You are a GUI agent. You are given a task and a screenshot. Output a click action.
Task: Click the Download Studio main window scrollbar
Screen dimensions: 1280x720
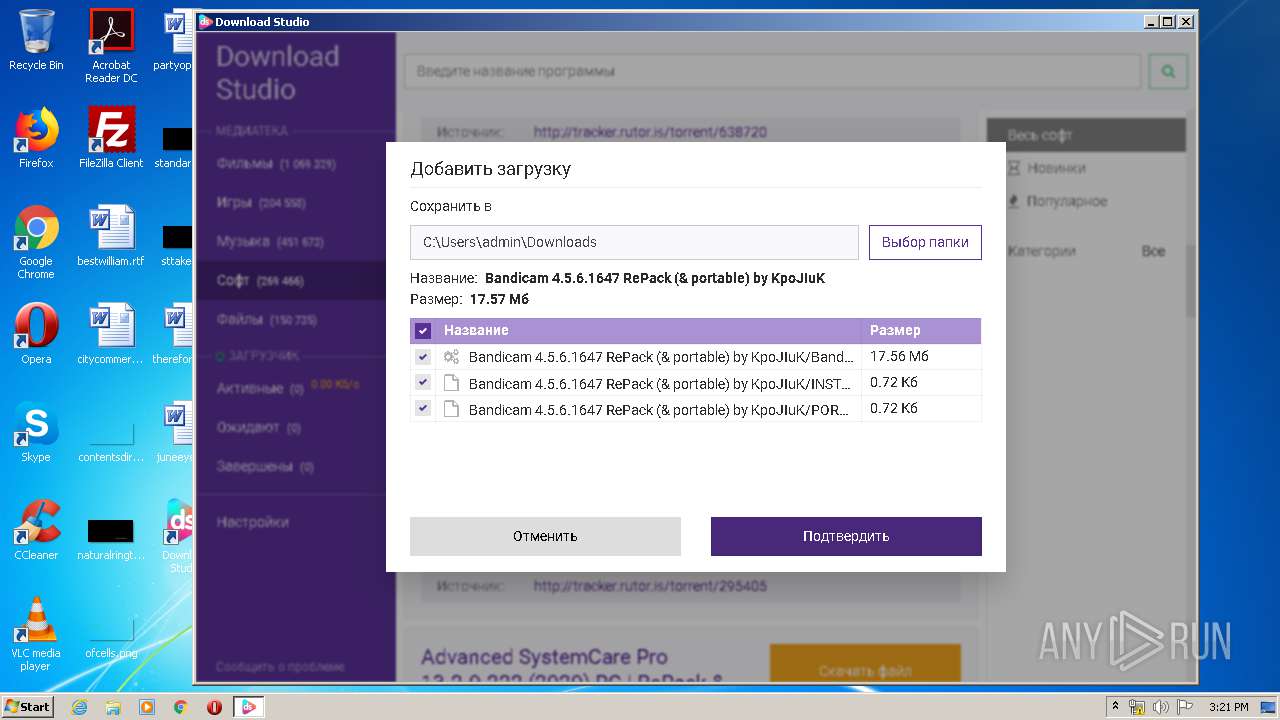pos(1191,280)
